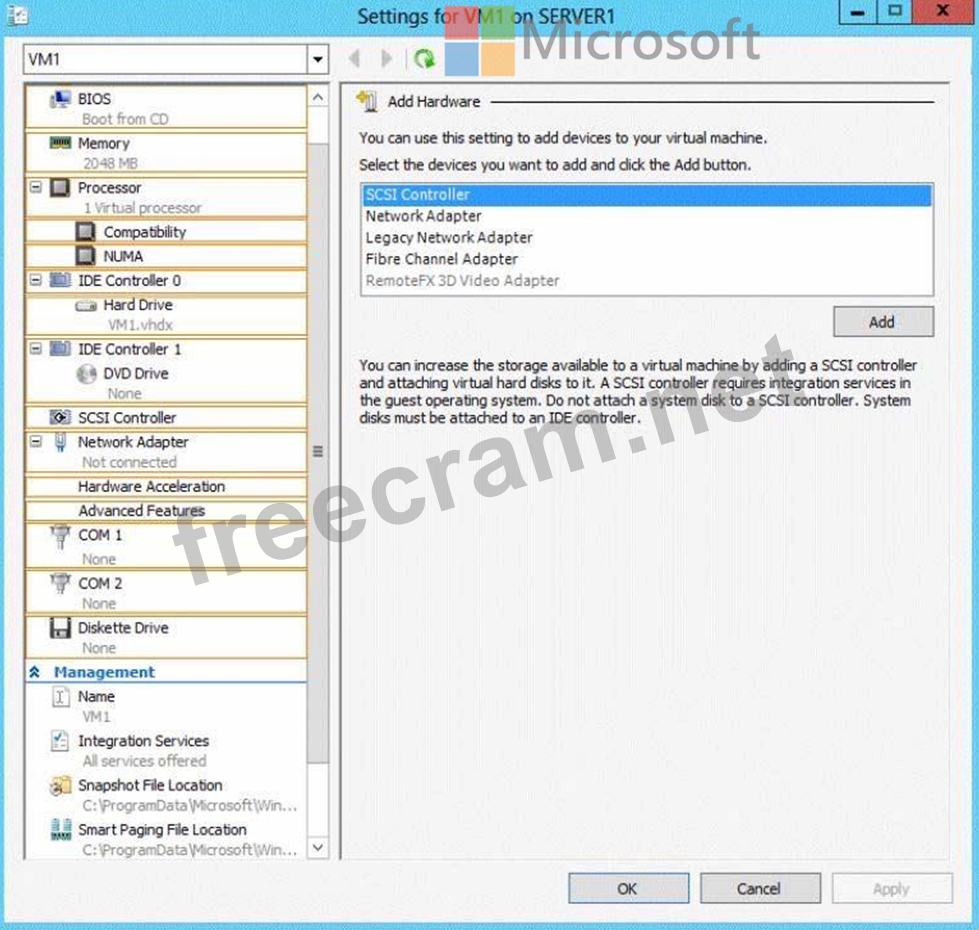Click the BIOS computer icon
Viewport: 979px width, 930px height.
point(60,99)
